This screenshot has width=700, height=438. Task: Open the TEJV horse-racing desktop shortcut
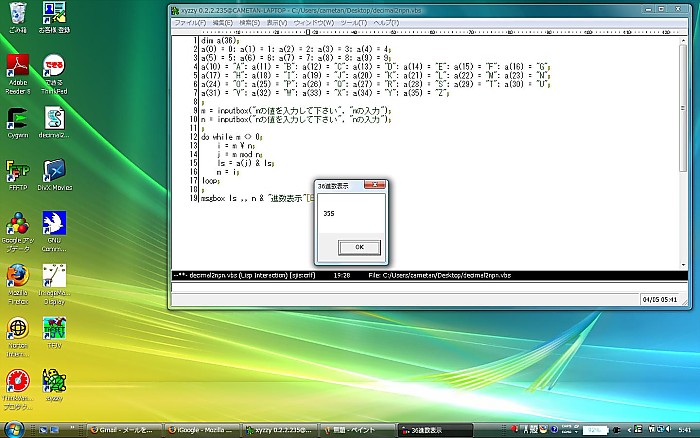point(54,333)
